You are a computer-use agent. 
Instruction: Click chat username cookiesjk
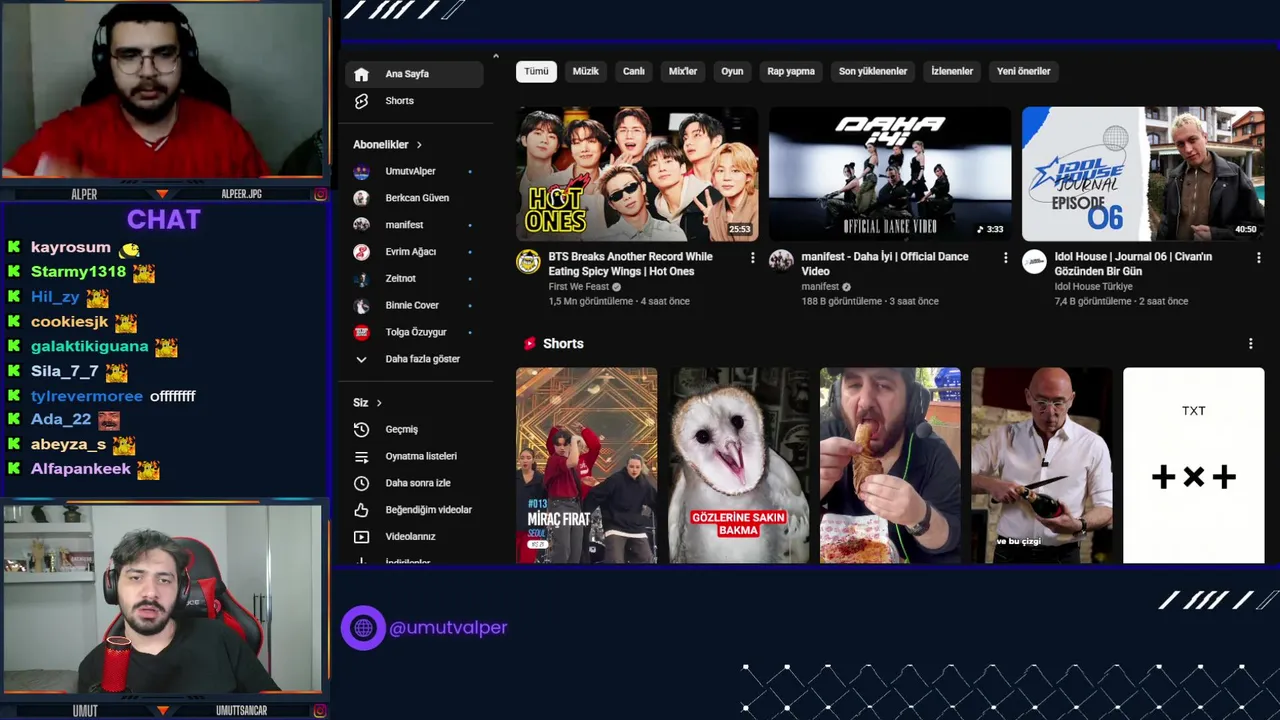[x=70, y=322]
